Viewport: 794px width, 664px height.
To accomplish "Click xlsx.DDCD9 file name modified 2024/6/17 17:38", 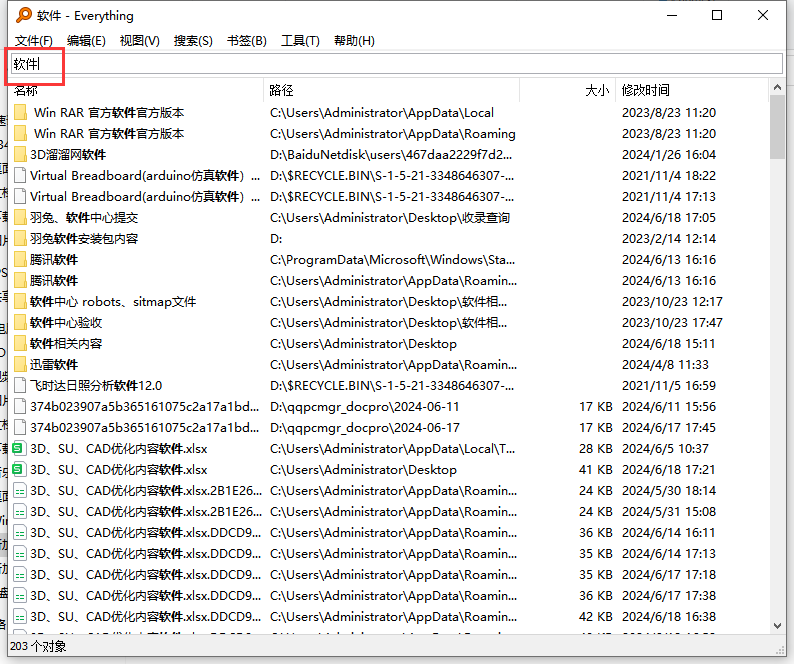I will (146, 596).
